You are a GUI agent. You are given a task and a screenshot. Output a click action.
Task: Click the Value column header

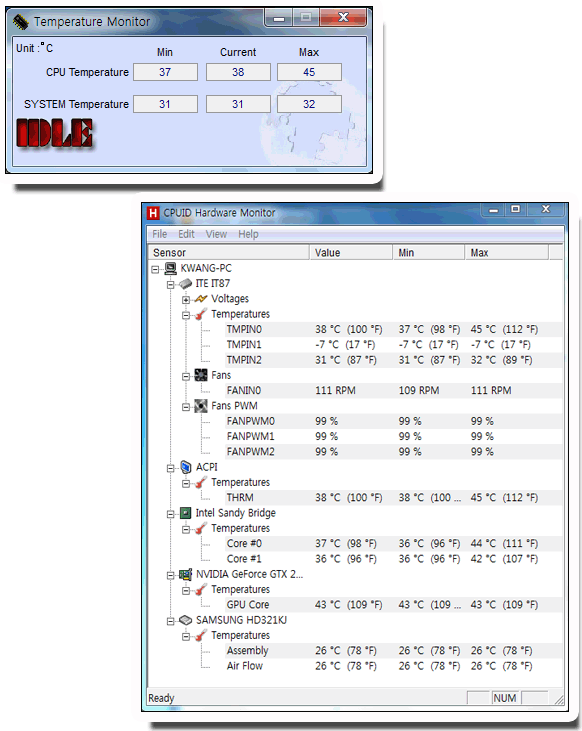click(351, 252)
